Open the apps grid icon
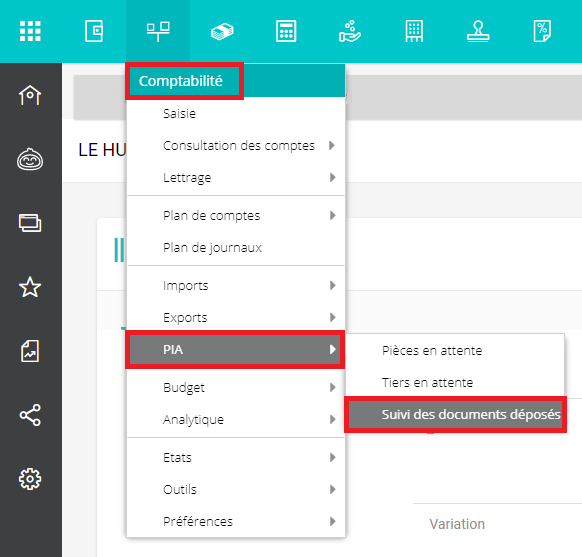Image resolution: width=582 pixels, height=557 pixels. (30, 31)
